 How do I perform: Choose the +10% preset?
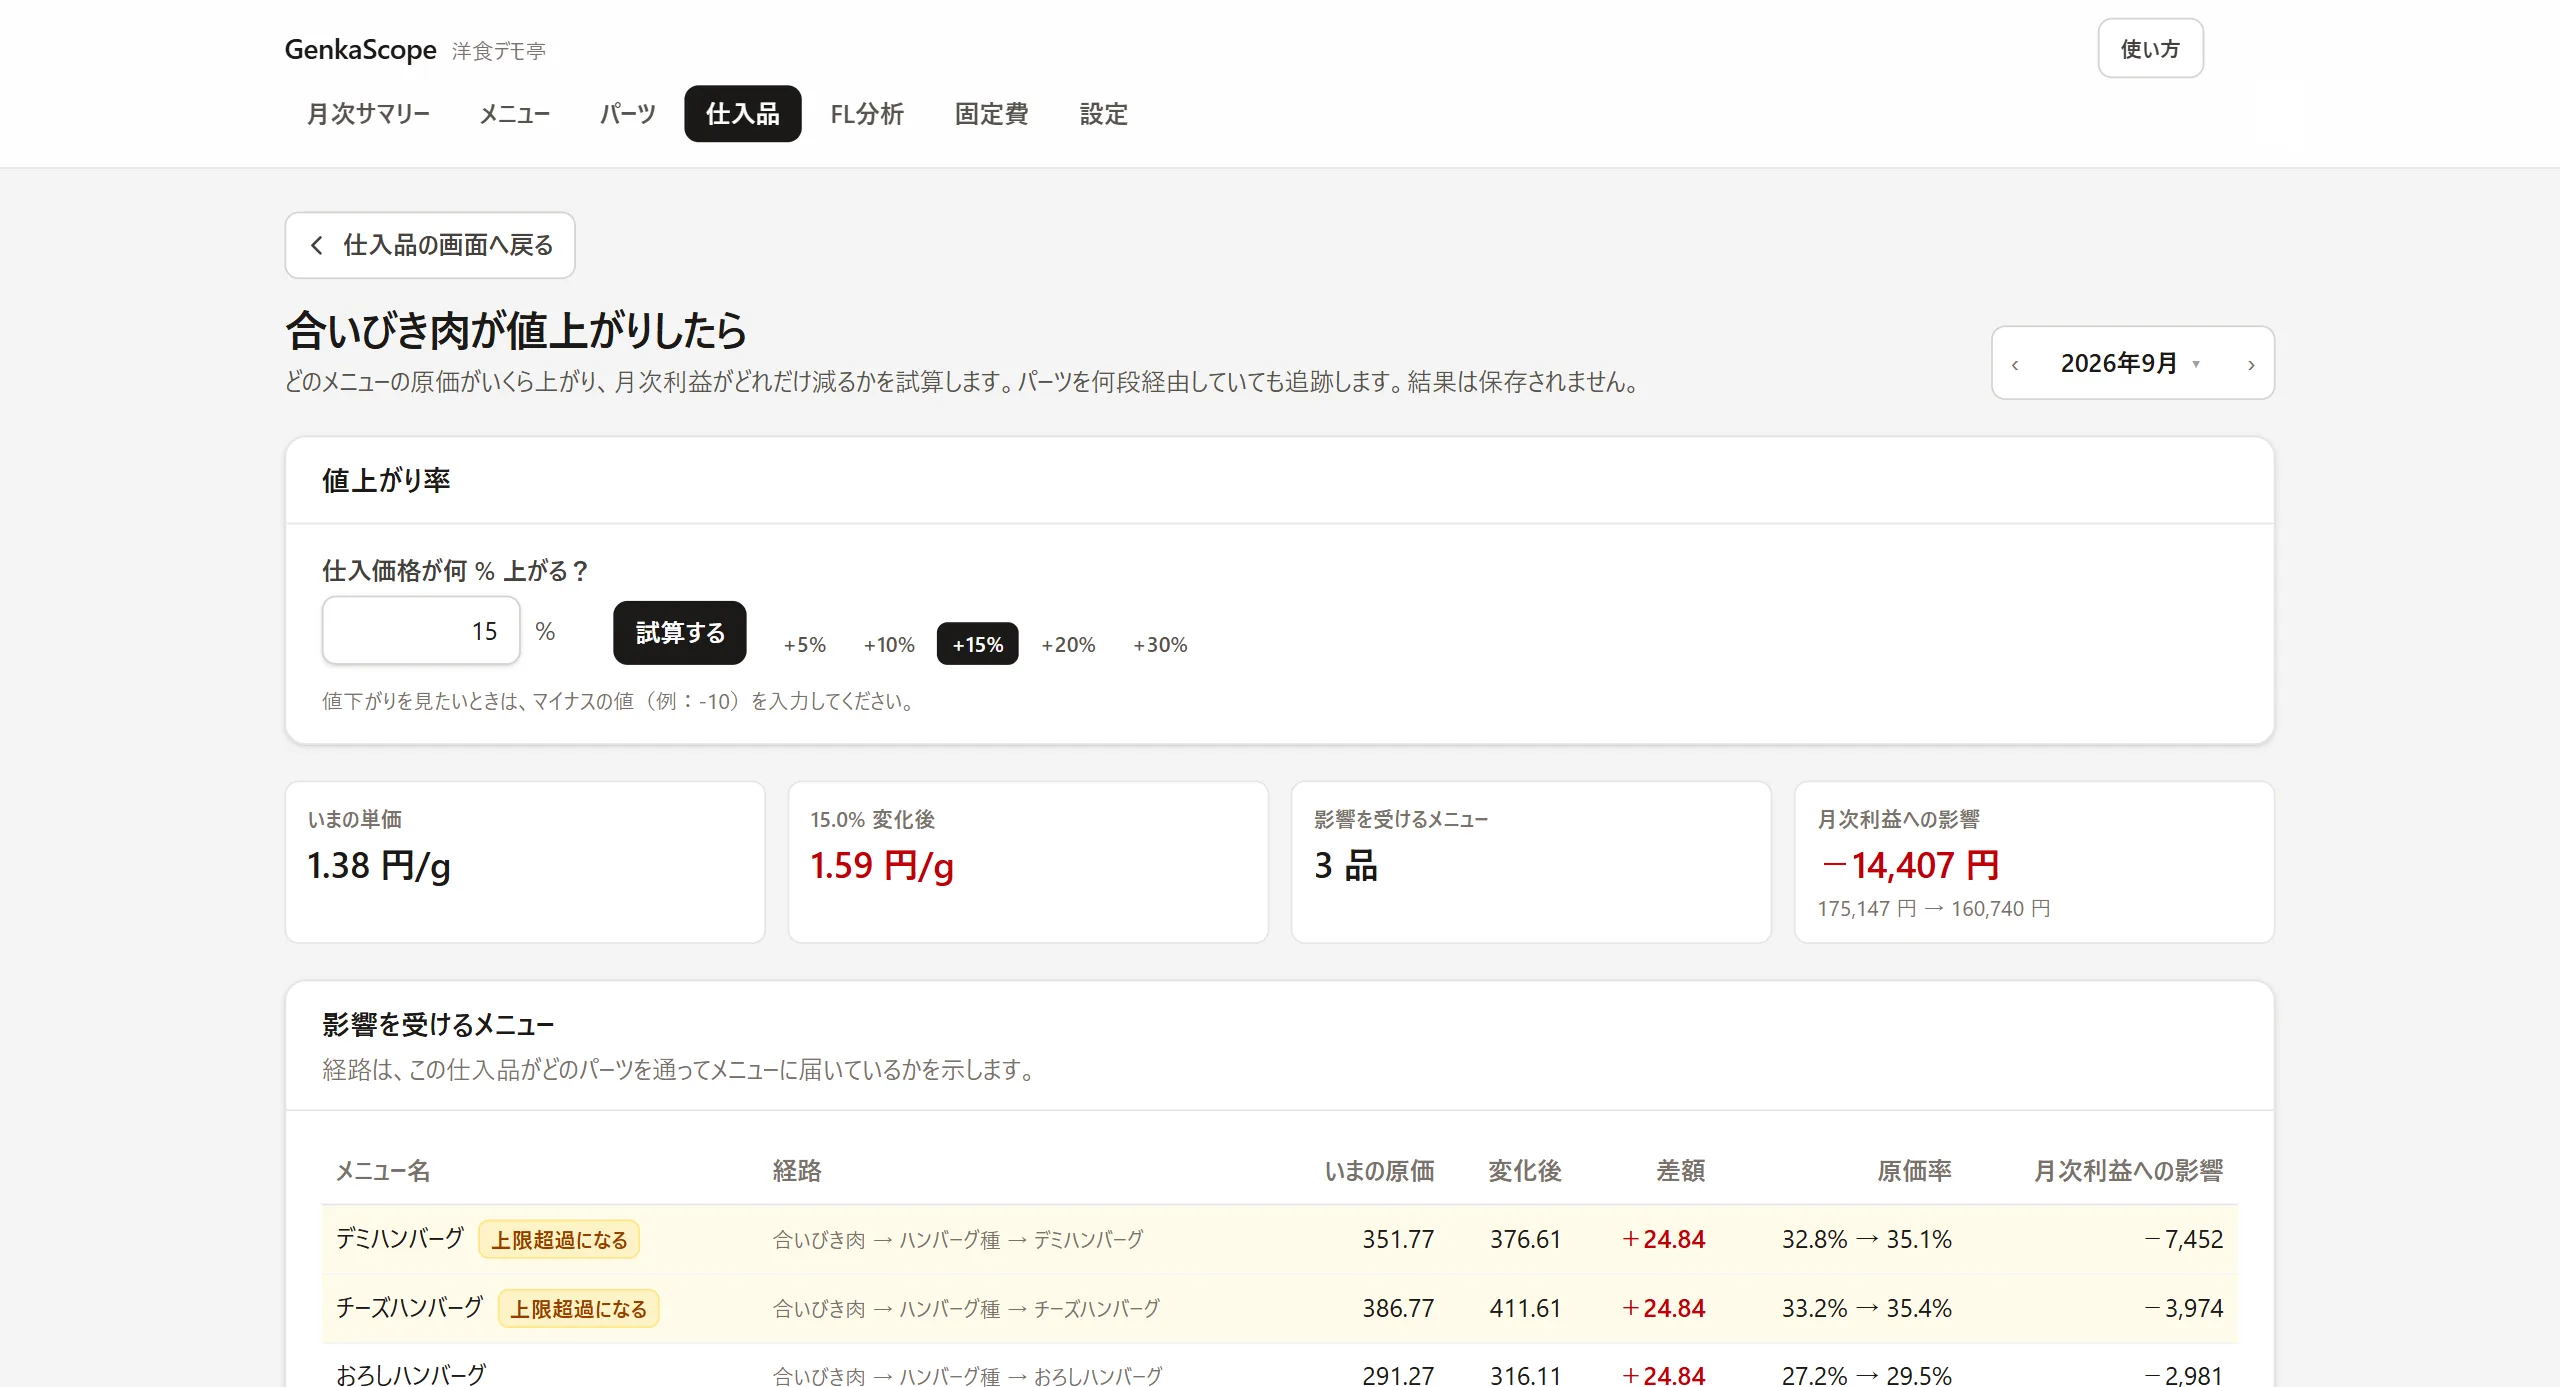[889, 645]
